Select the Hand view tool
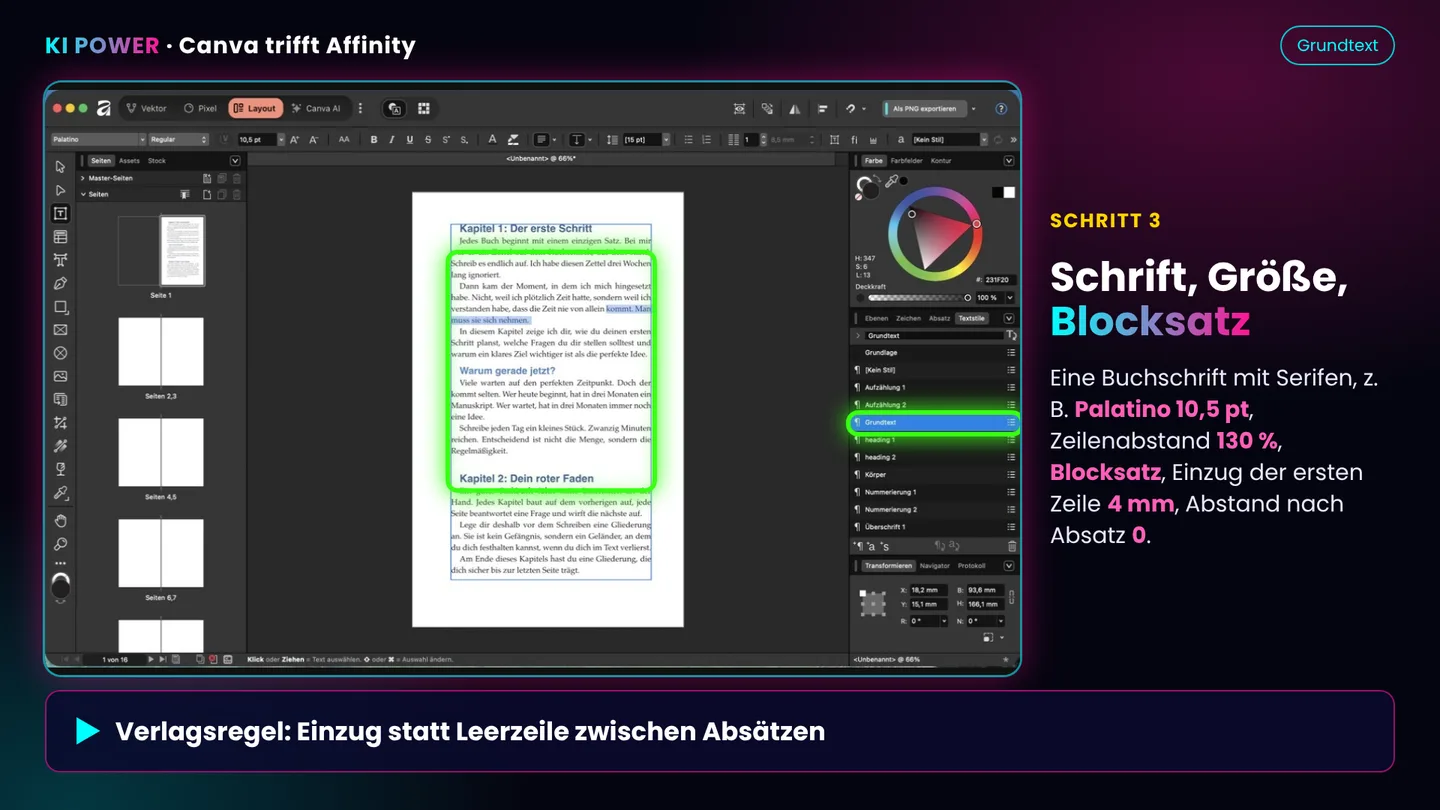 click(x=60, y=520)
